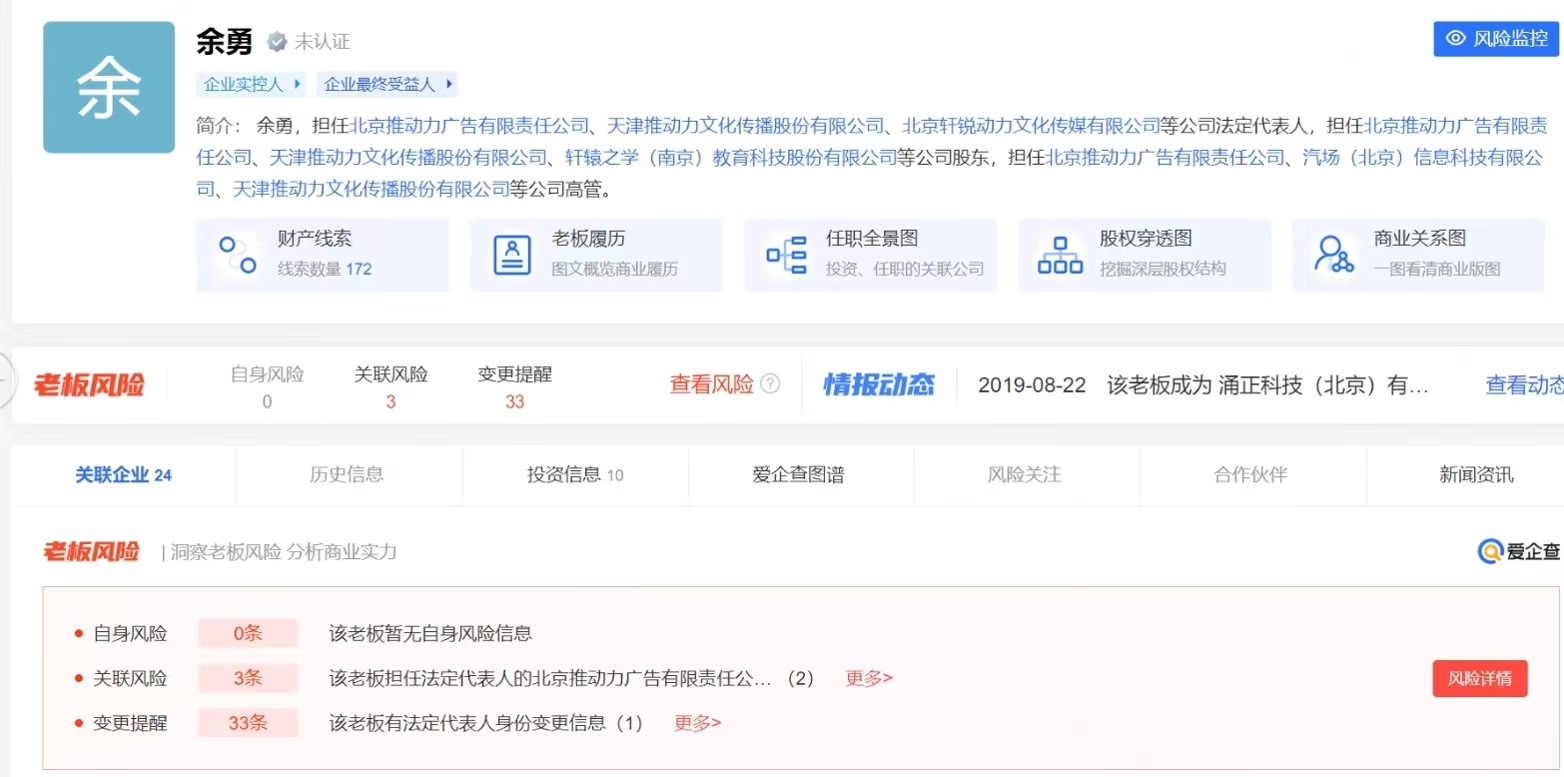Expand the 企业实控人 tag arrow
The image size is (1564, 777).
[x=299, y=85]
